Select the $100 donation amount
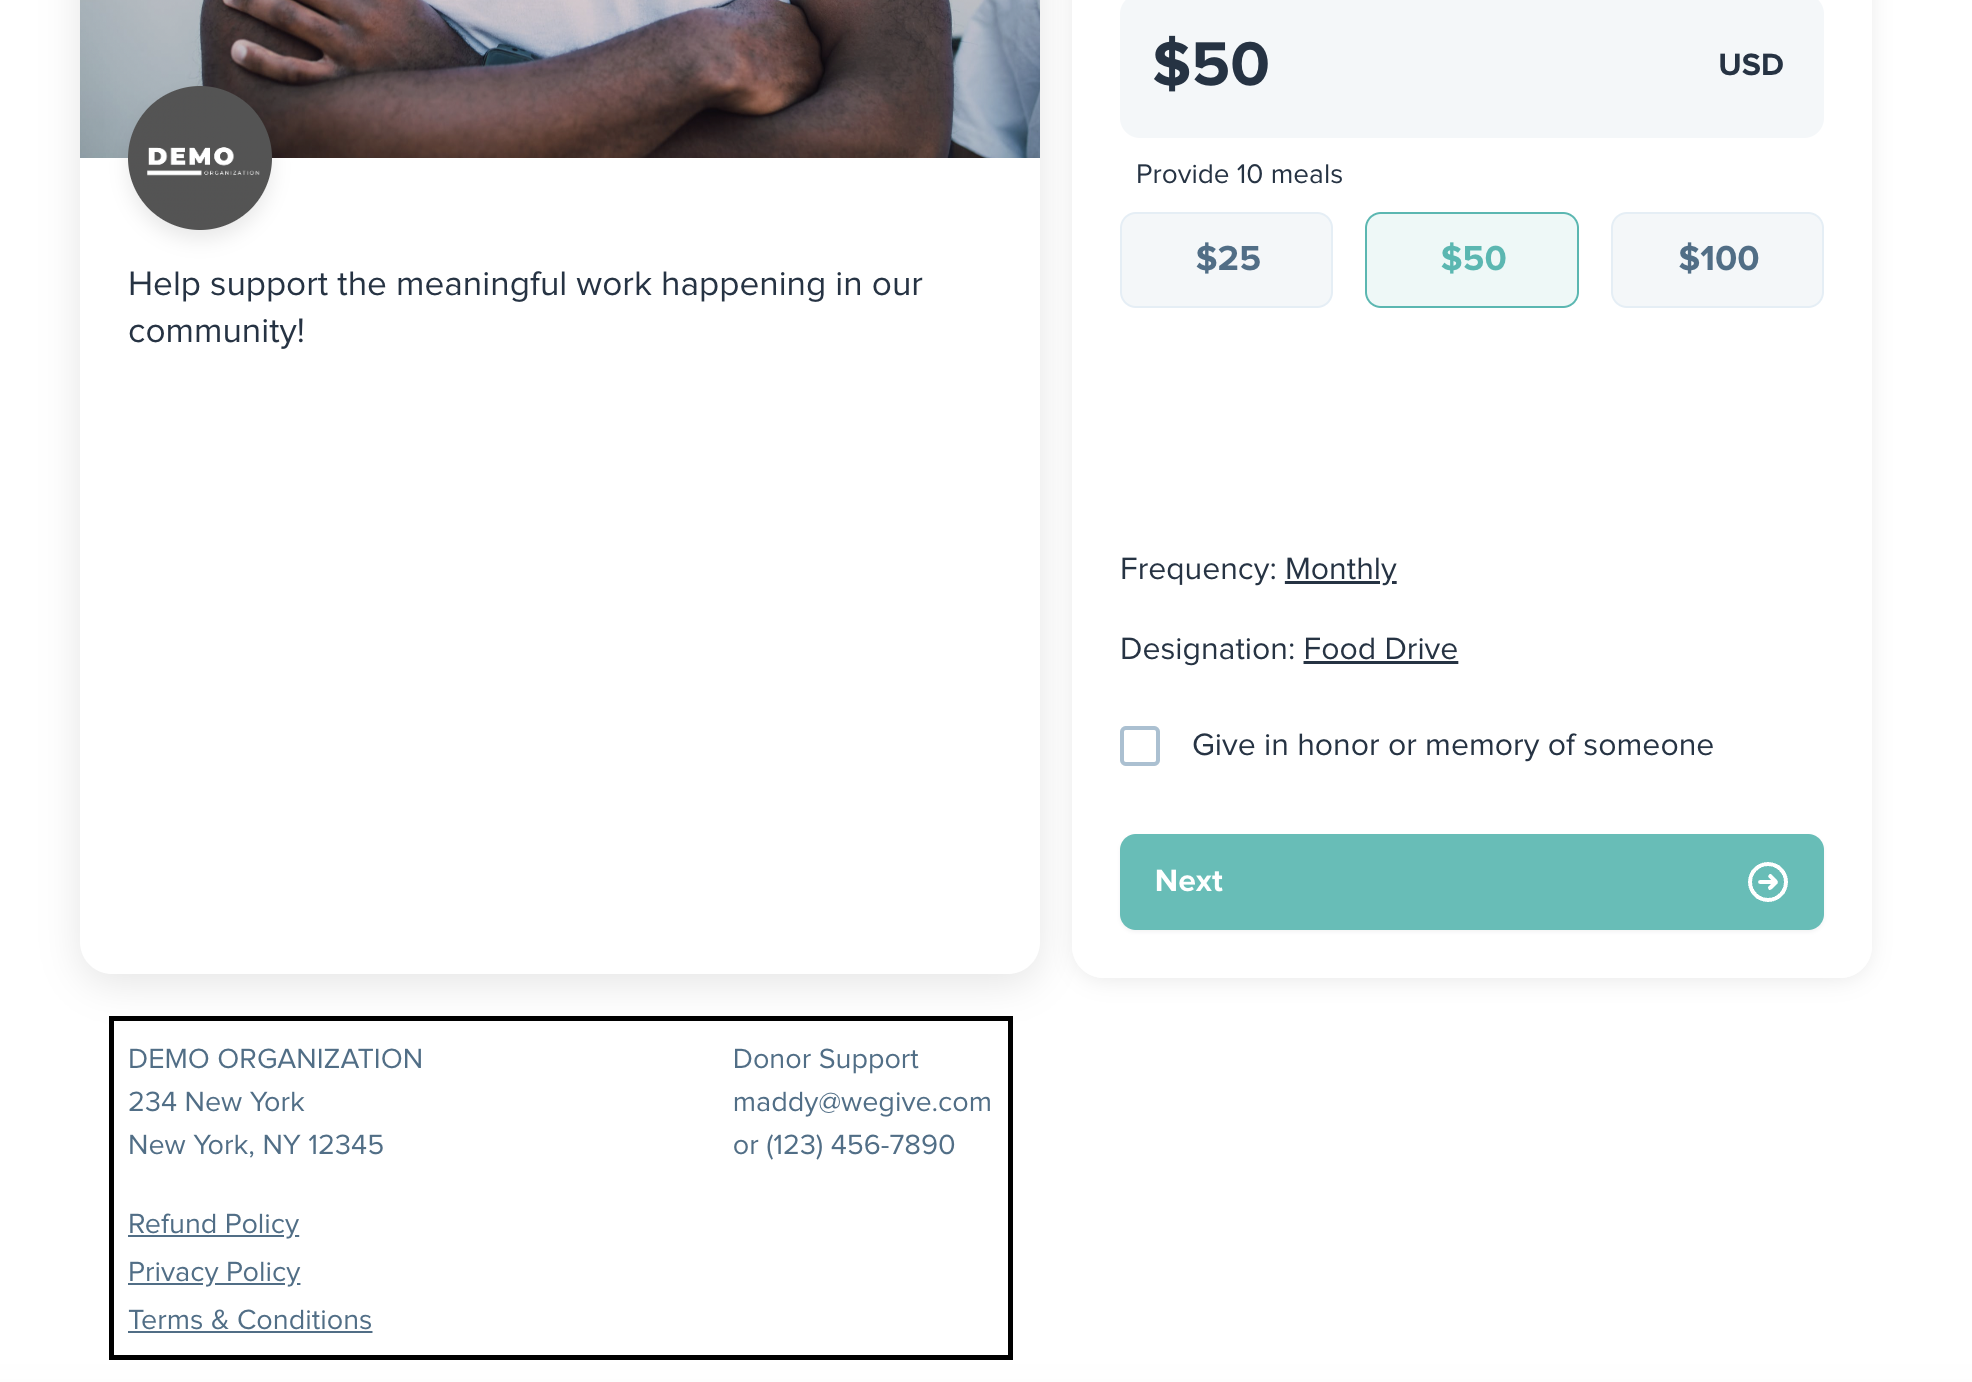1972x1382 pixels. point(1717,259)
